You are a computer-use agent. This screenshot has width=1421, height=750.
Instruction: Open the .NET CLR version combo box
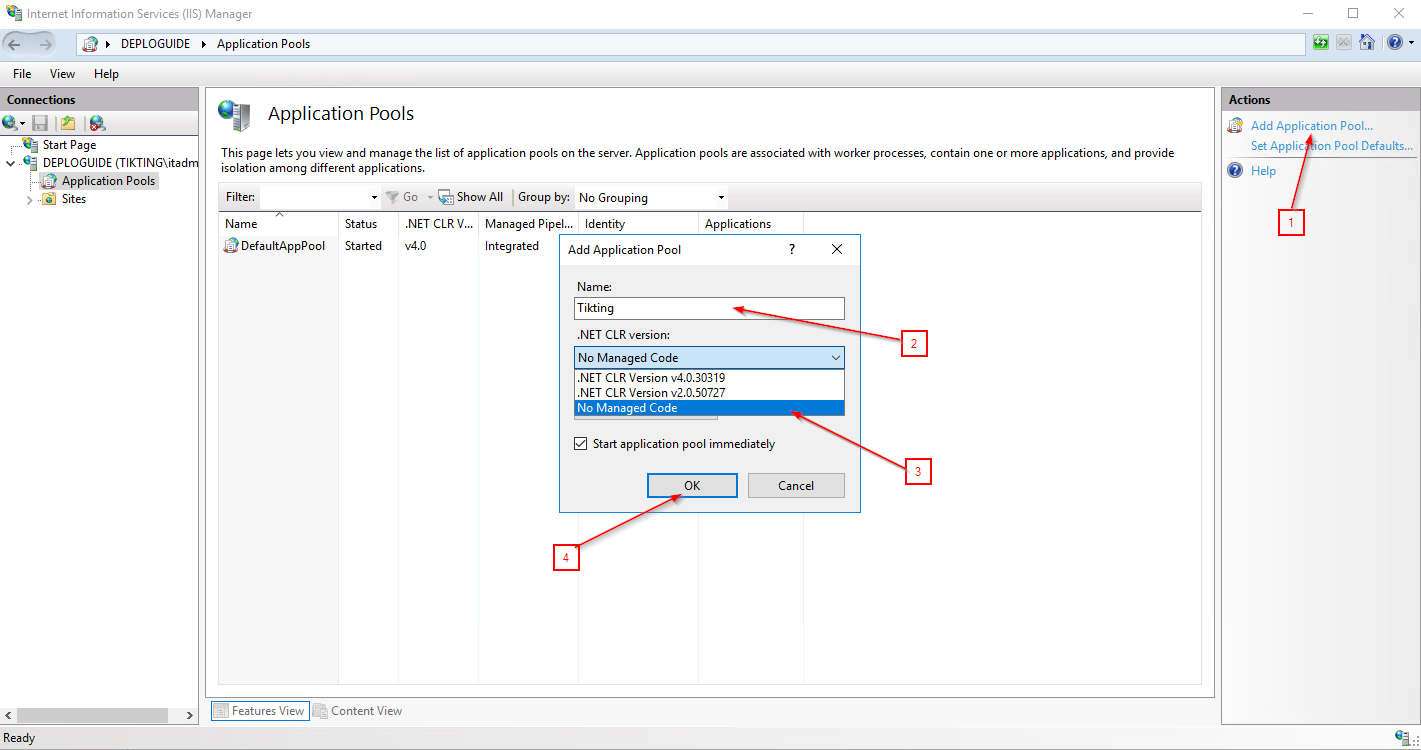coord(709,358)
